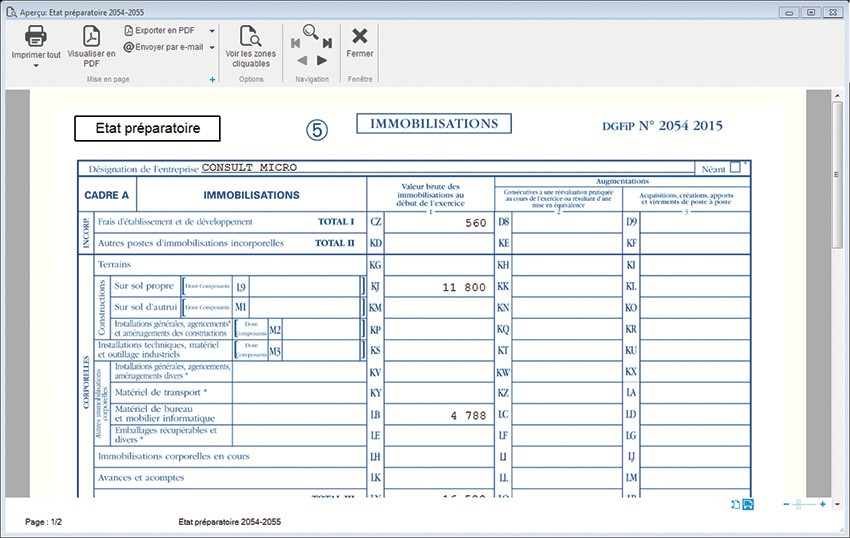Tick the Néant checkbox
The image size is (850, 538).
coord(735,168)
